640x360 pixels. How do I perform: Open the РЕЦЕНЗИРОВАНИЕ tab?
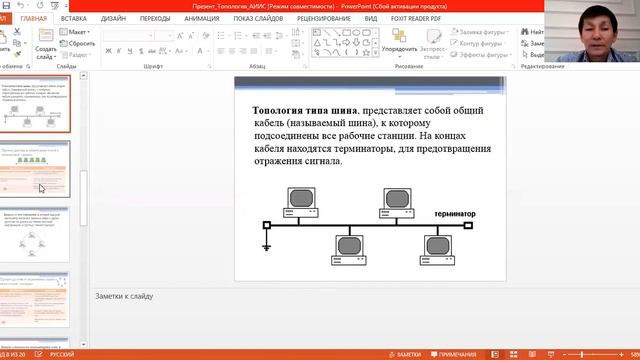click(324, 18)
